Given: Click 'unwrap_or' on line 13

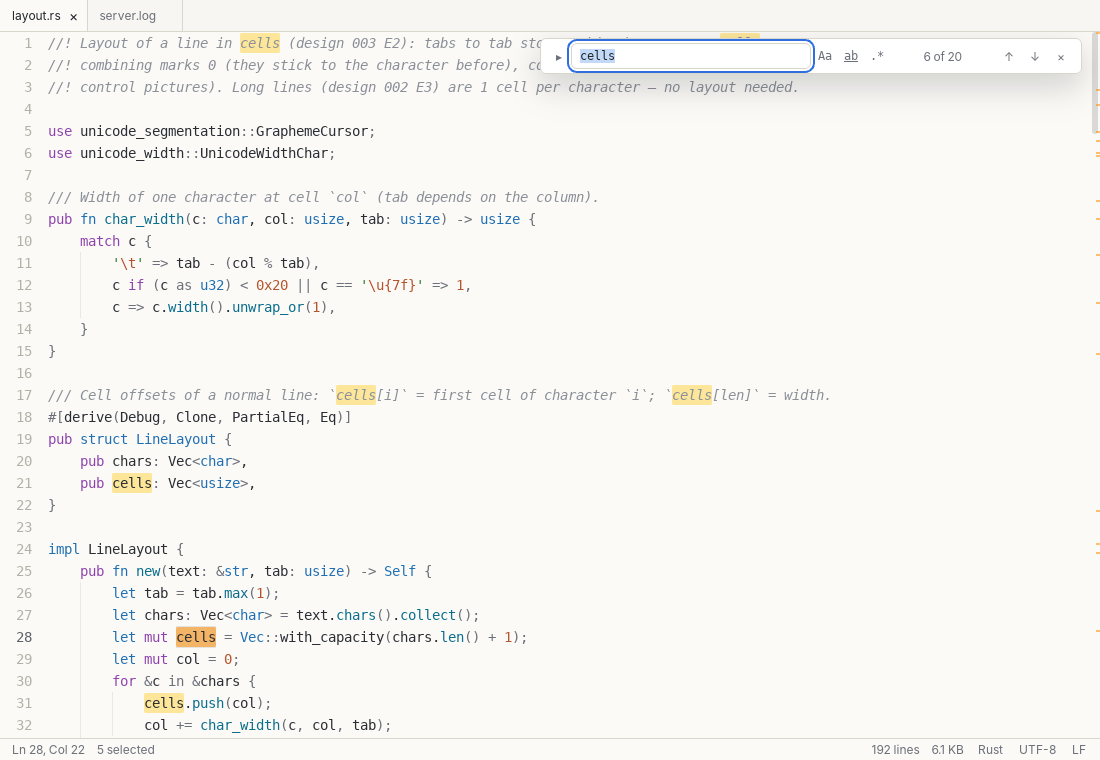Looking at the screenshot, I should [x=268, y=307].
